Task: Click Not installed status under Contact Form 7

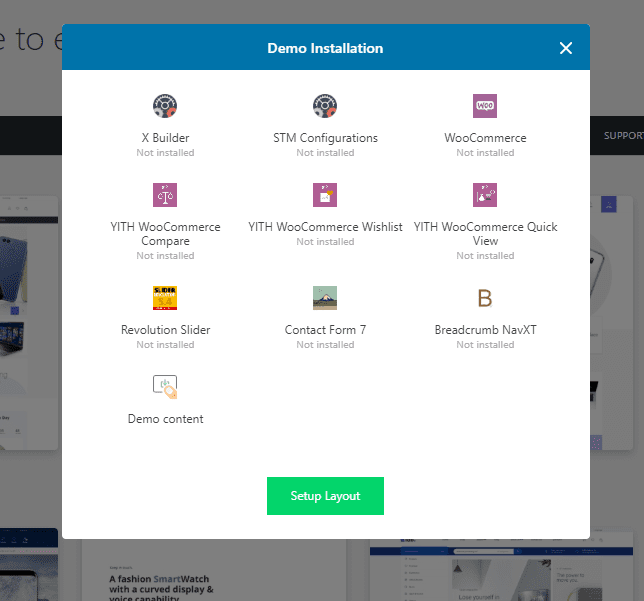Action: point(325,345)
